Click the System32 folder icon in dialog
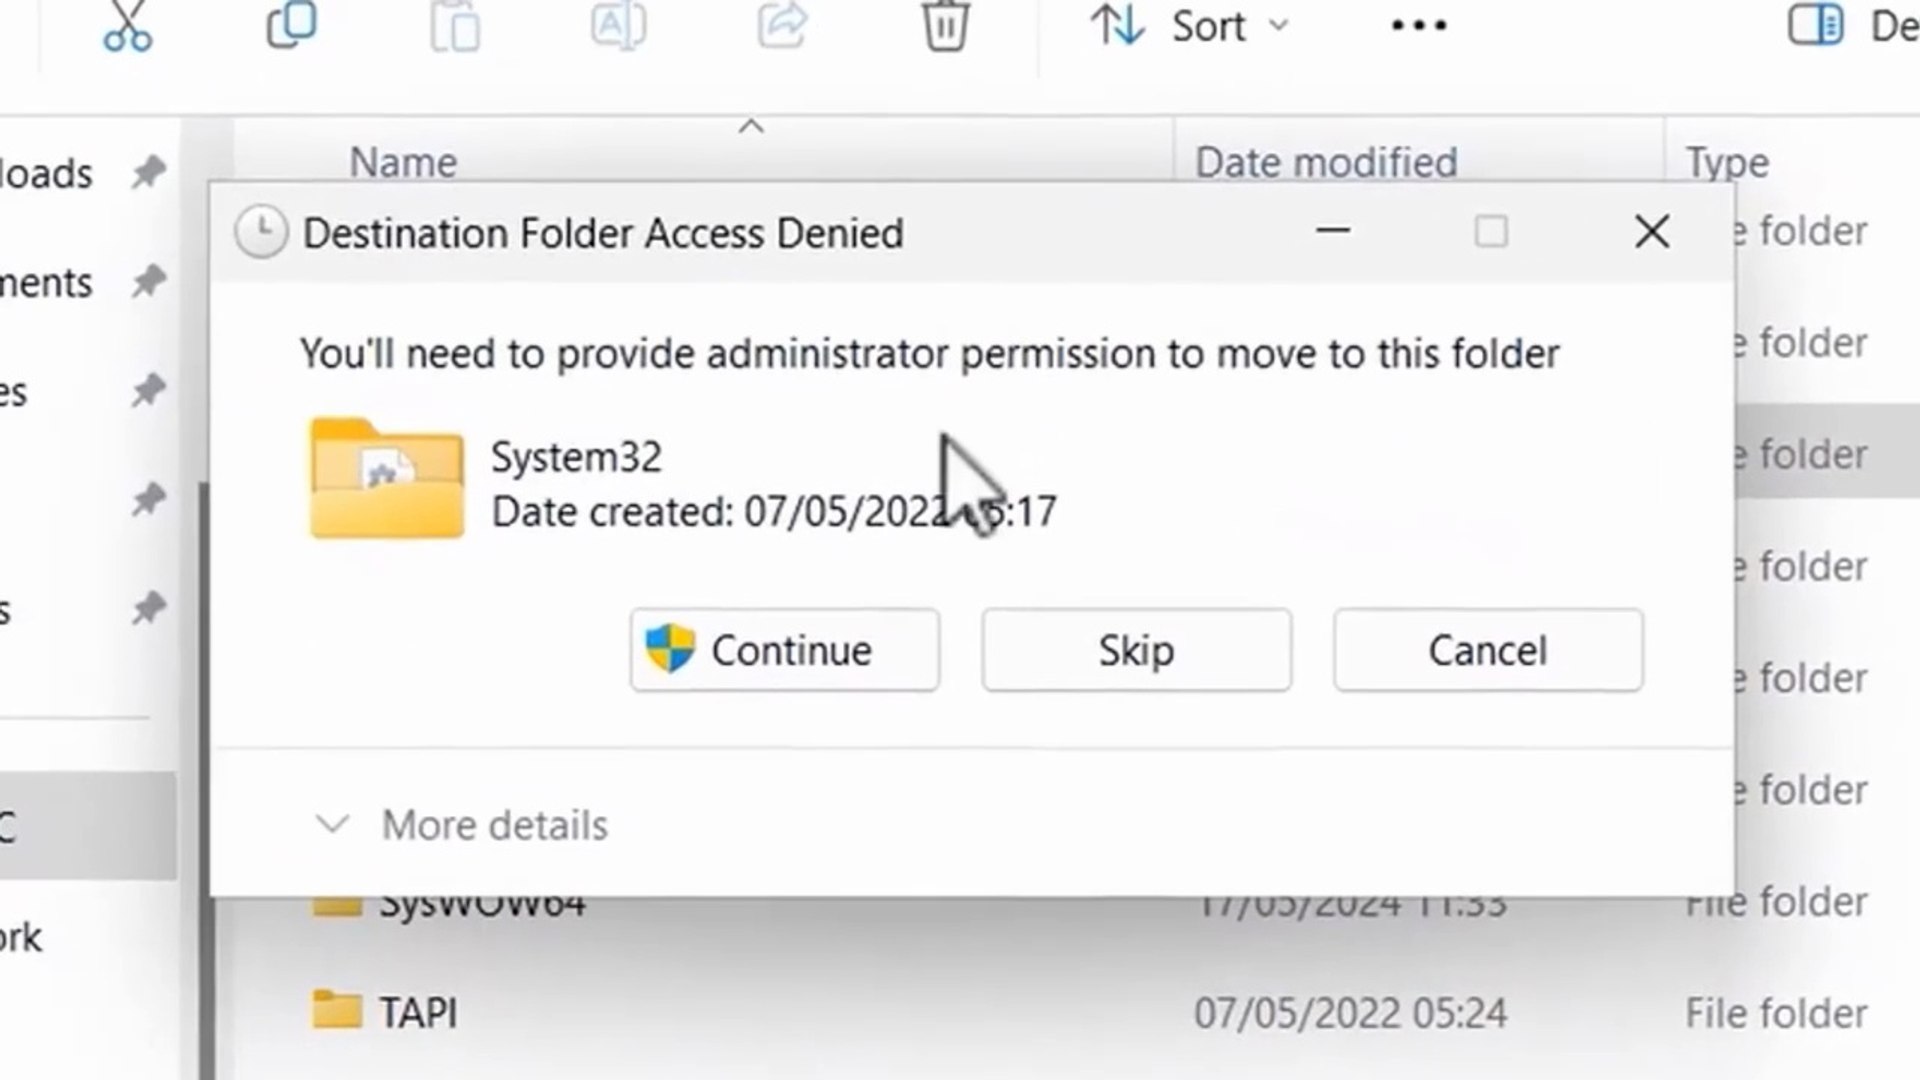 [x=387, y=480]
